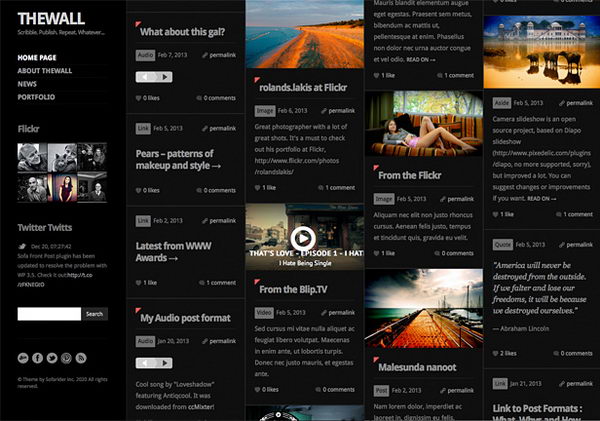The image size is (600, 421).
Task: Click comment icon on the Abraham Lincoln quote post
Action: (556, 353)
